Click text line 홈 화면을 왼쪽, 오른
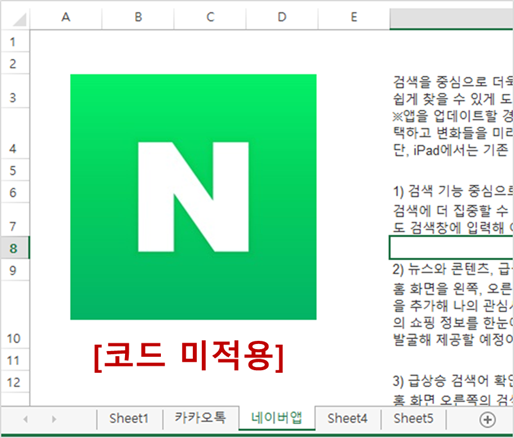Screen dimensions: 514x438 pos(453,289)
